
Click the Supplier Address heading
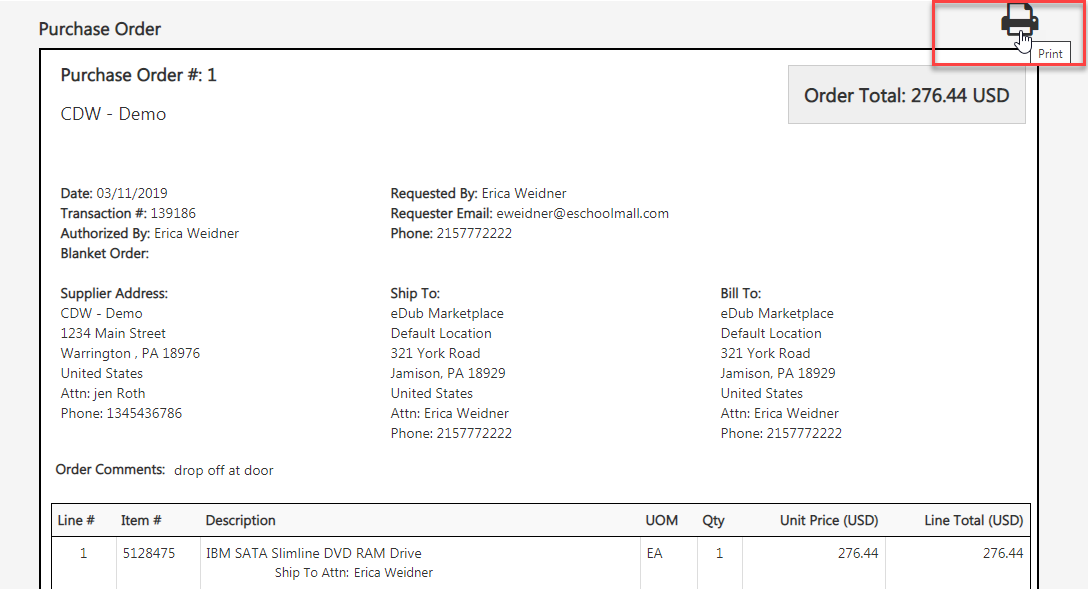[x=114, y=293]
